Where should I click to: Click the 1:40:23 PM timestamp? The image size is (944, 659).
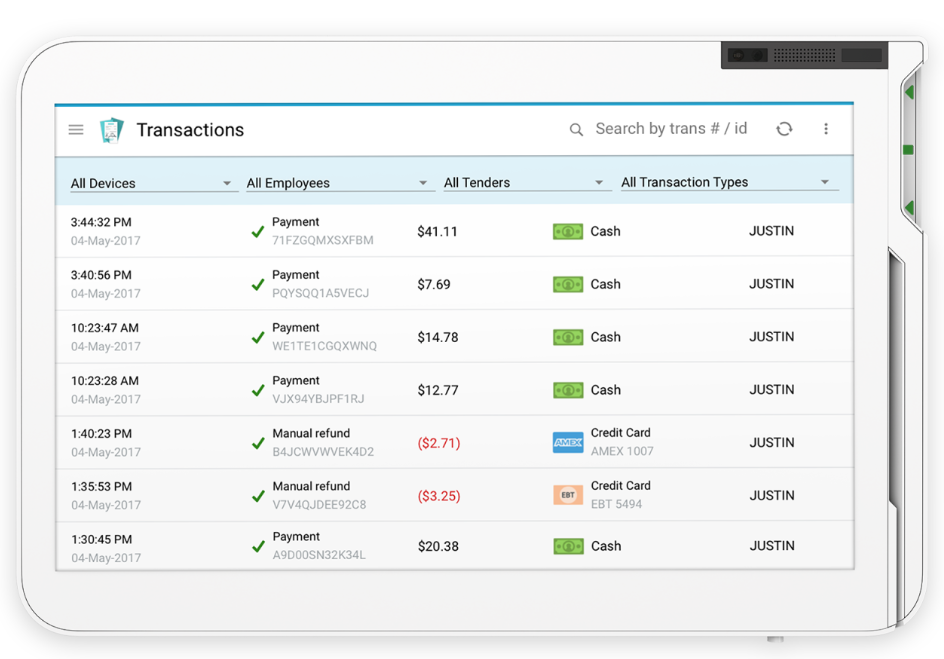(101, 434)
